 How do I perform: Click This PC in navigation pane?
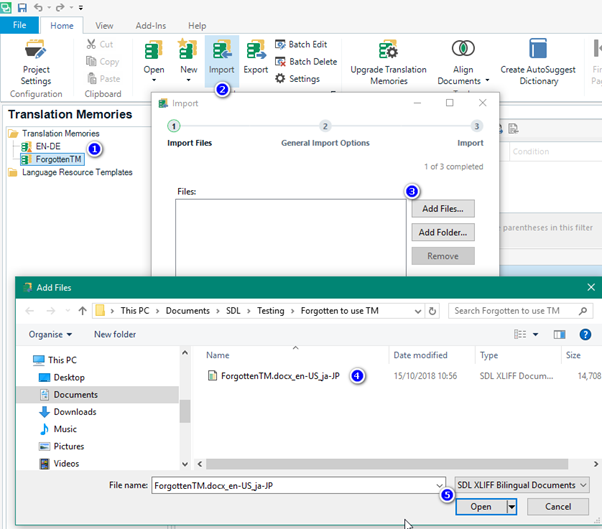(x=55, y=360)
